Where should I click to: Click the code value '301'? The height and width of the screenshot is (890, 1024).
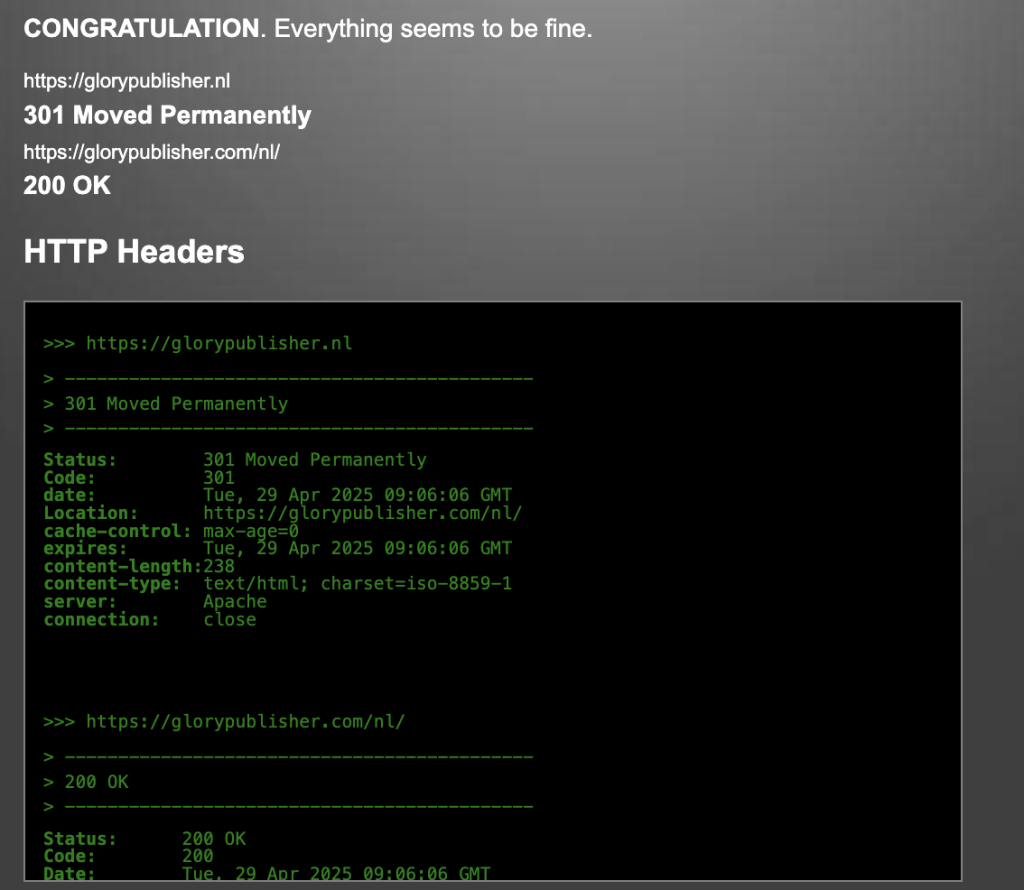pos(219,477)
